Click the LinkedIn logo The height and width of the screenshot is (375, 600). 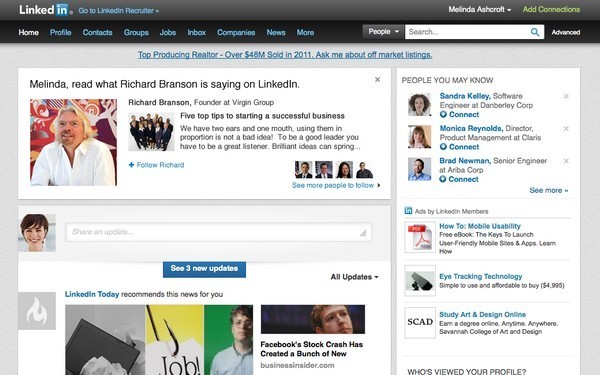point(46,10)
